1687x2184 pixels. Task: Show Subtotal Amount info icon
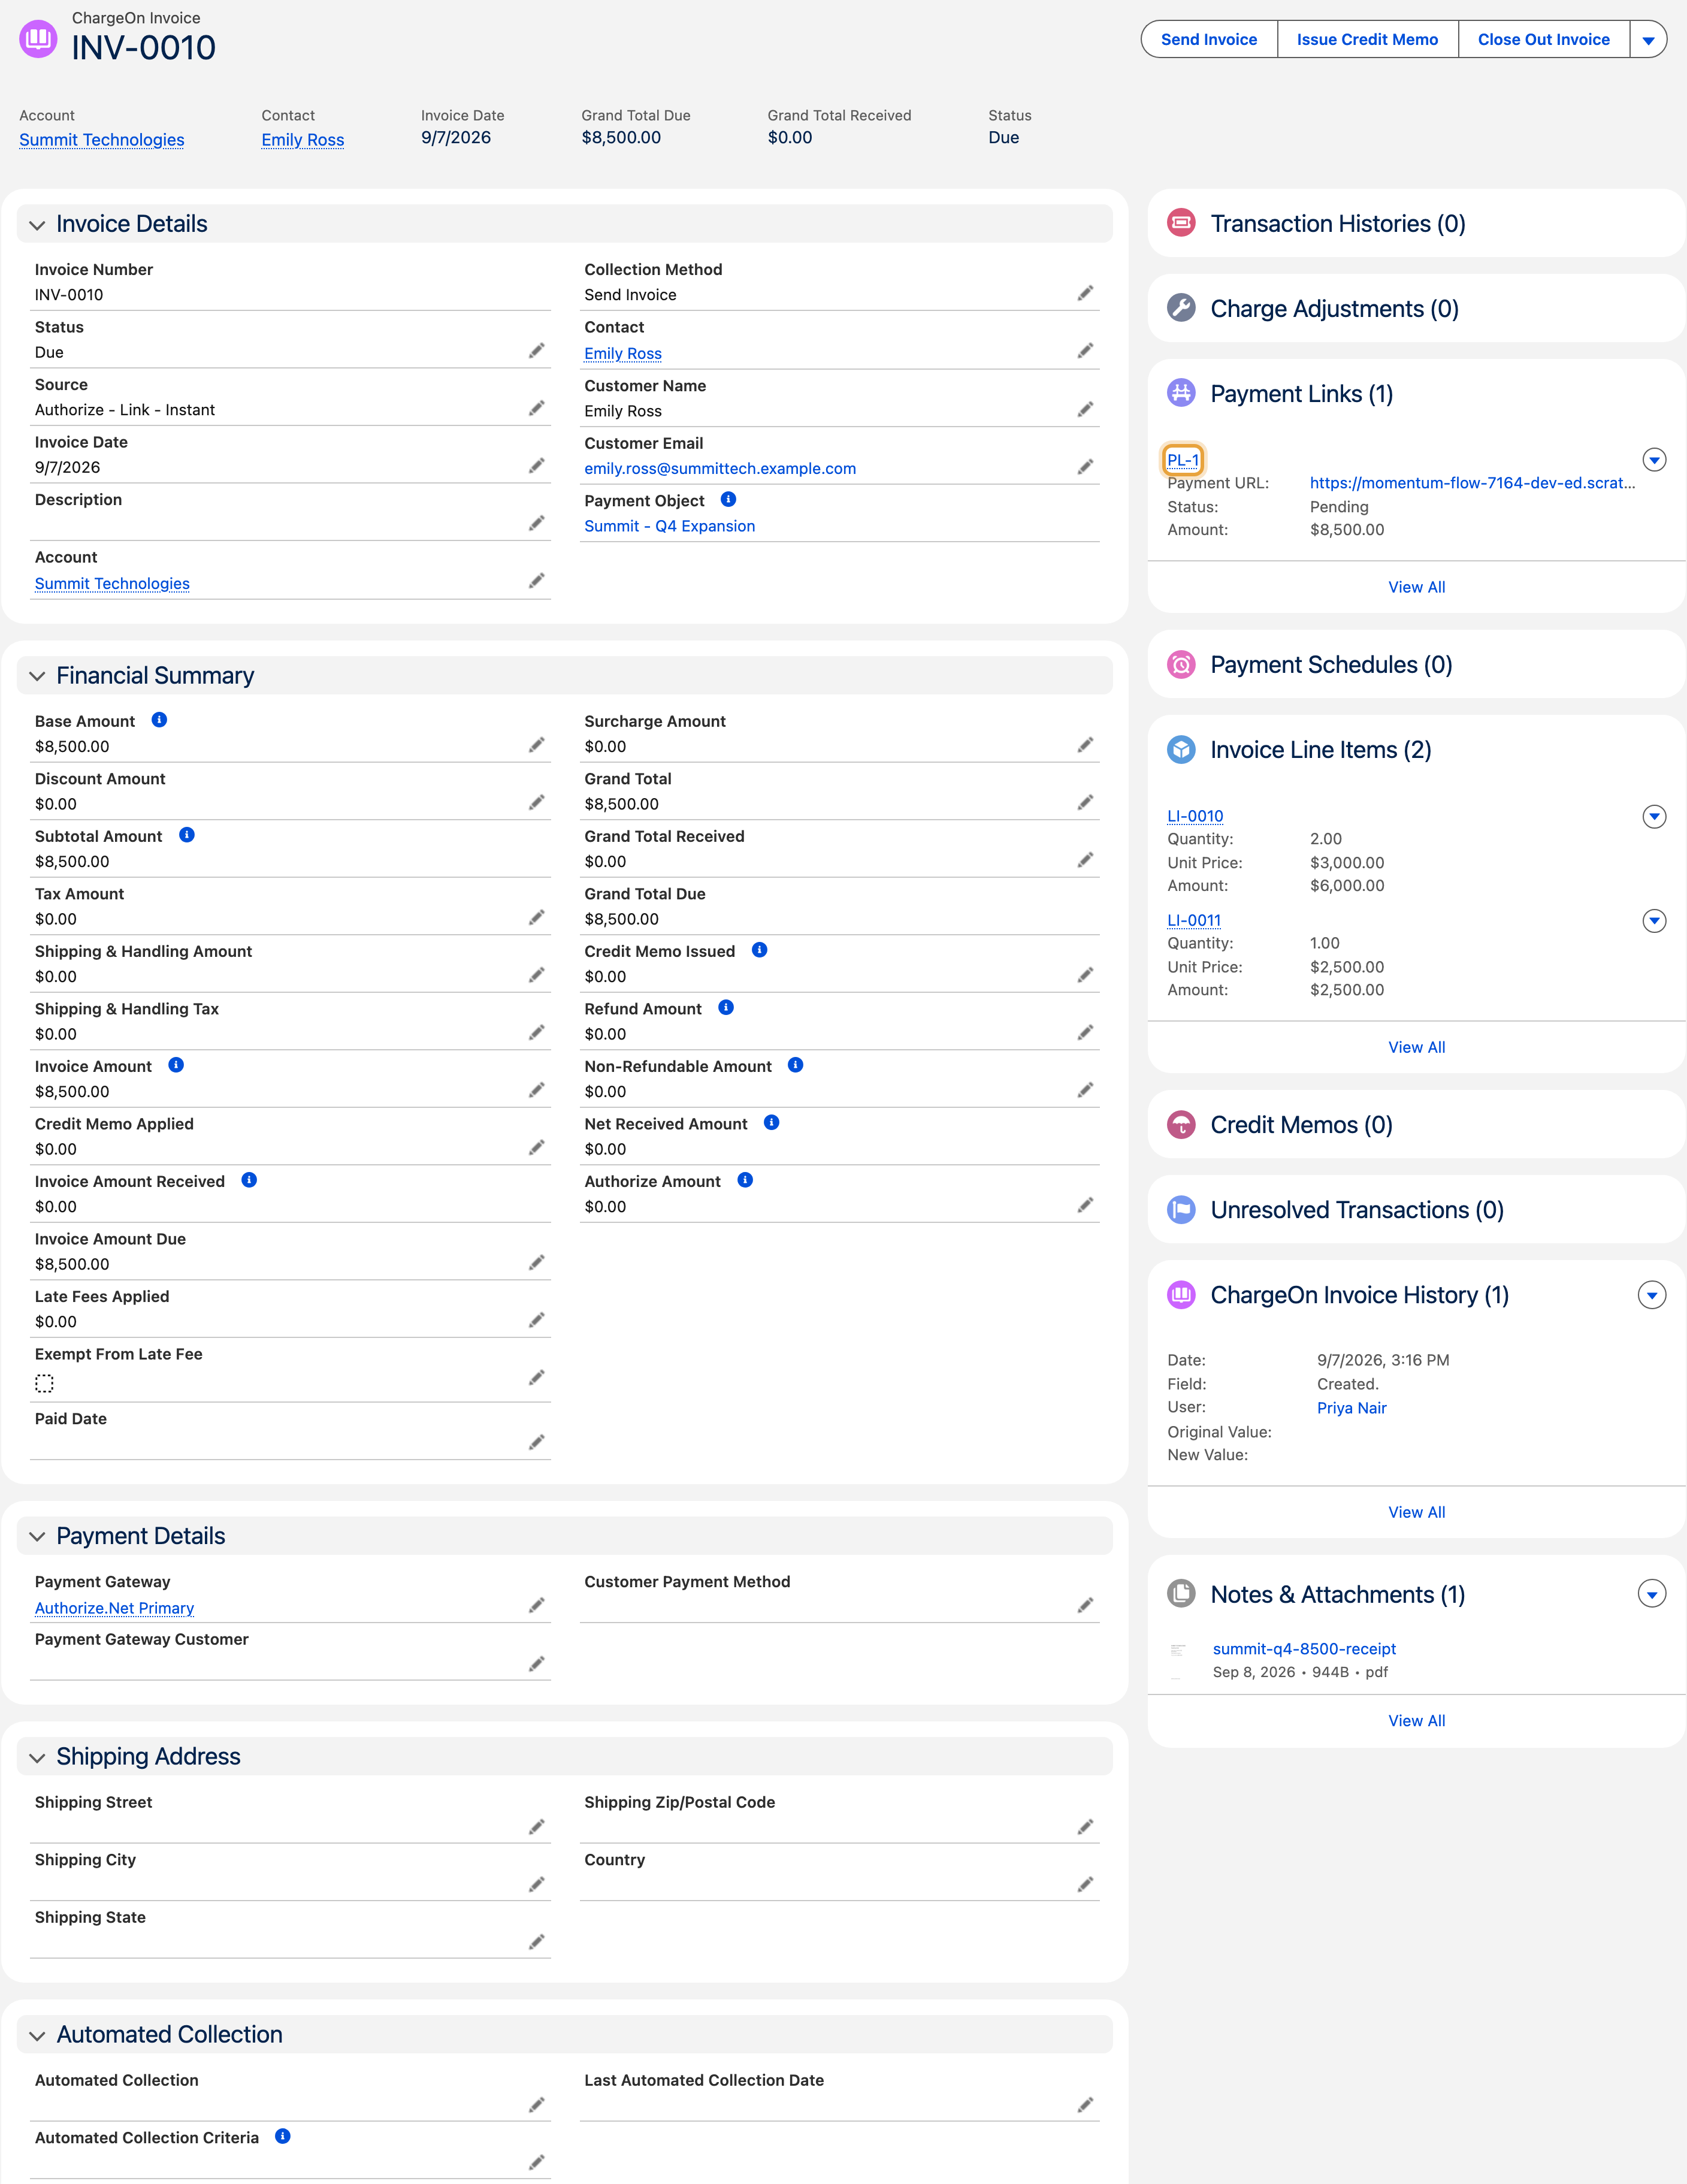[x=186, y=835]
